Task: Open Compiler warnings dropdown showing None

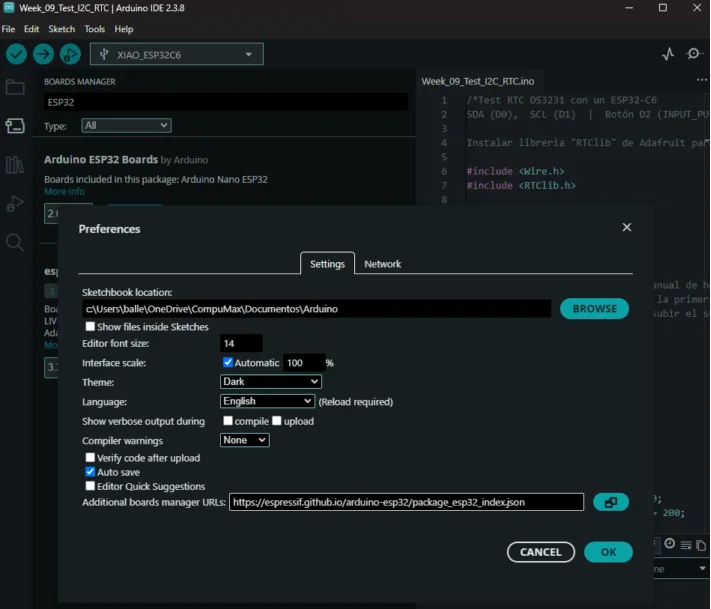Action: [244, 440]
